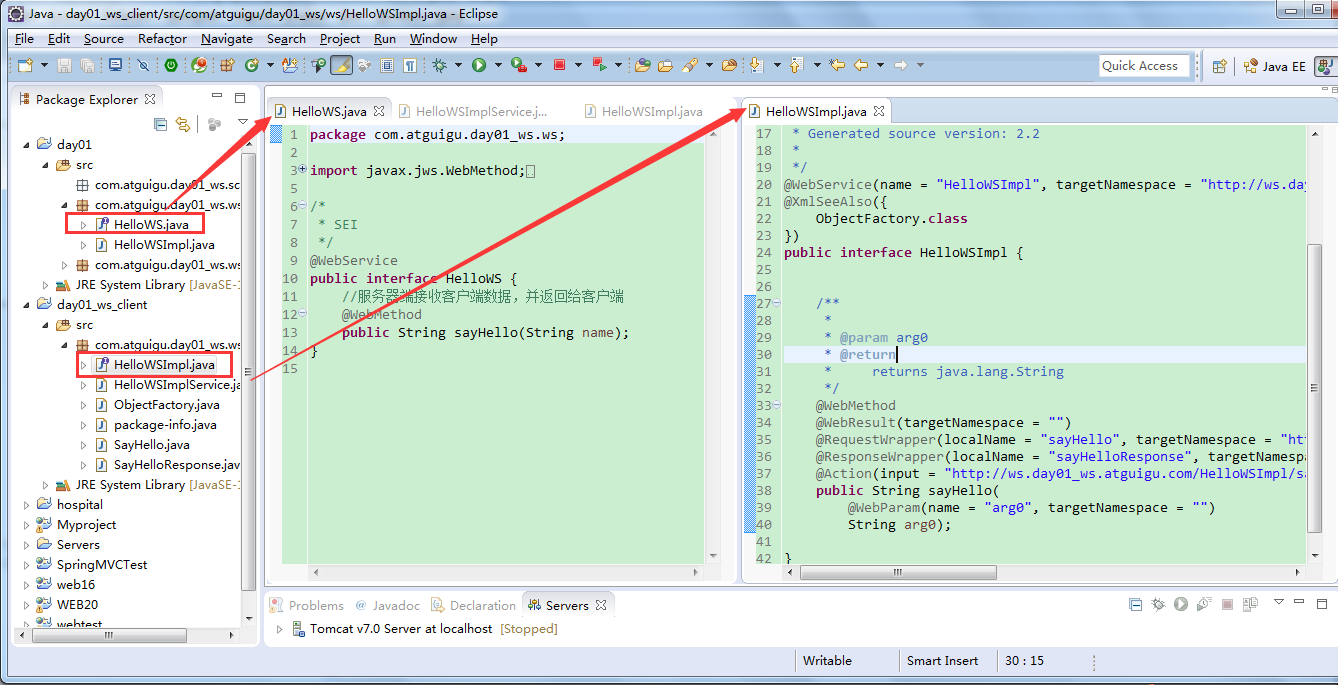Close the HelloWS.java editor tab

coord(379,111)
